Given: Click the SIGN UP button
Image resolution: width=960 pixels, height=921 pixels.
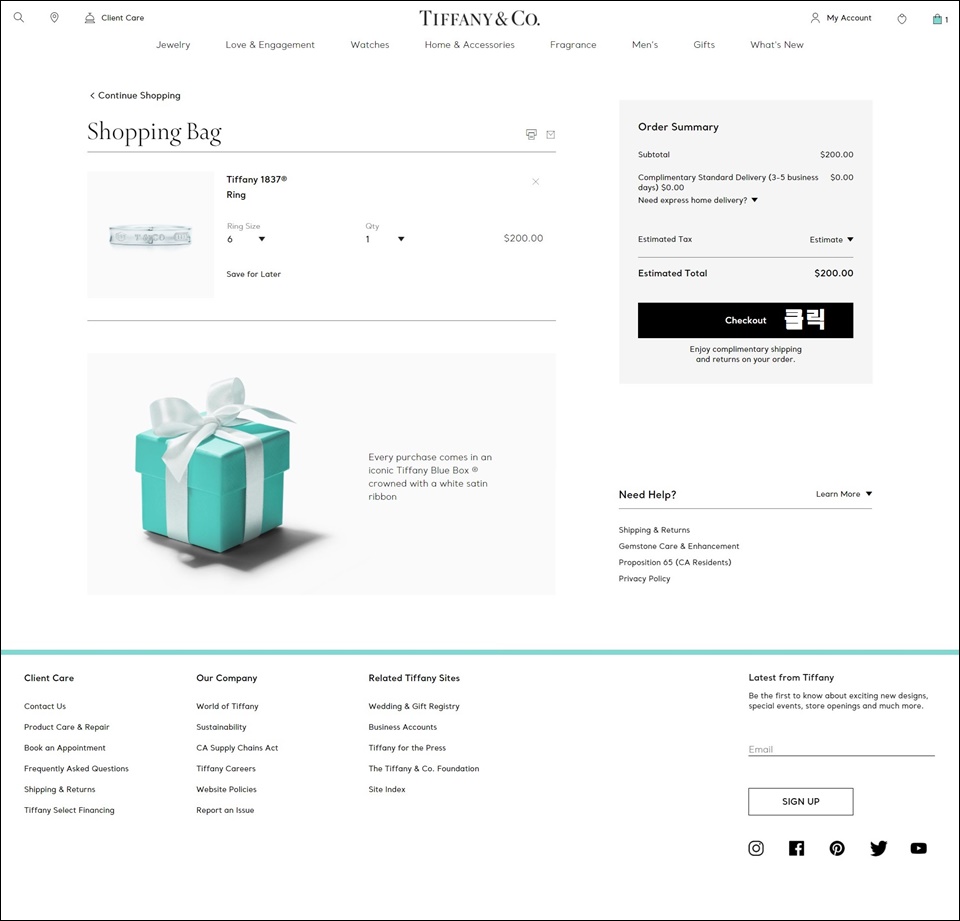Looking at the screenshot, I should tap(801, 802).
